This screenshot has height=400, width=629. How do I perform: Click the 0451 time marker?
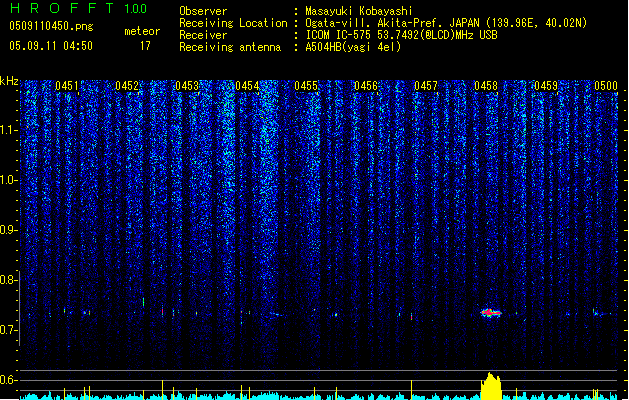(x=67, y=86)
